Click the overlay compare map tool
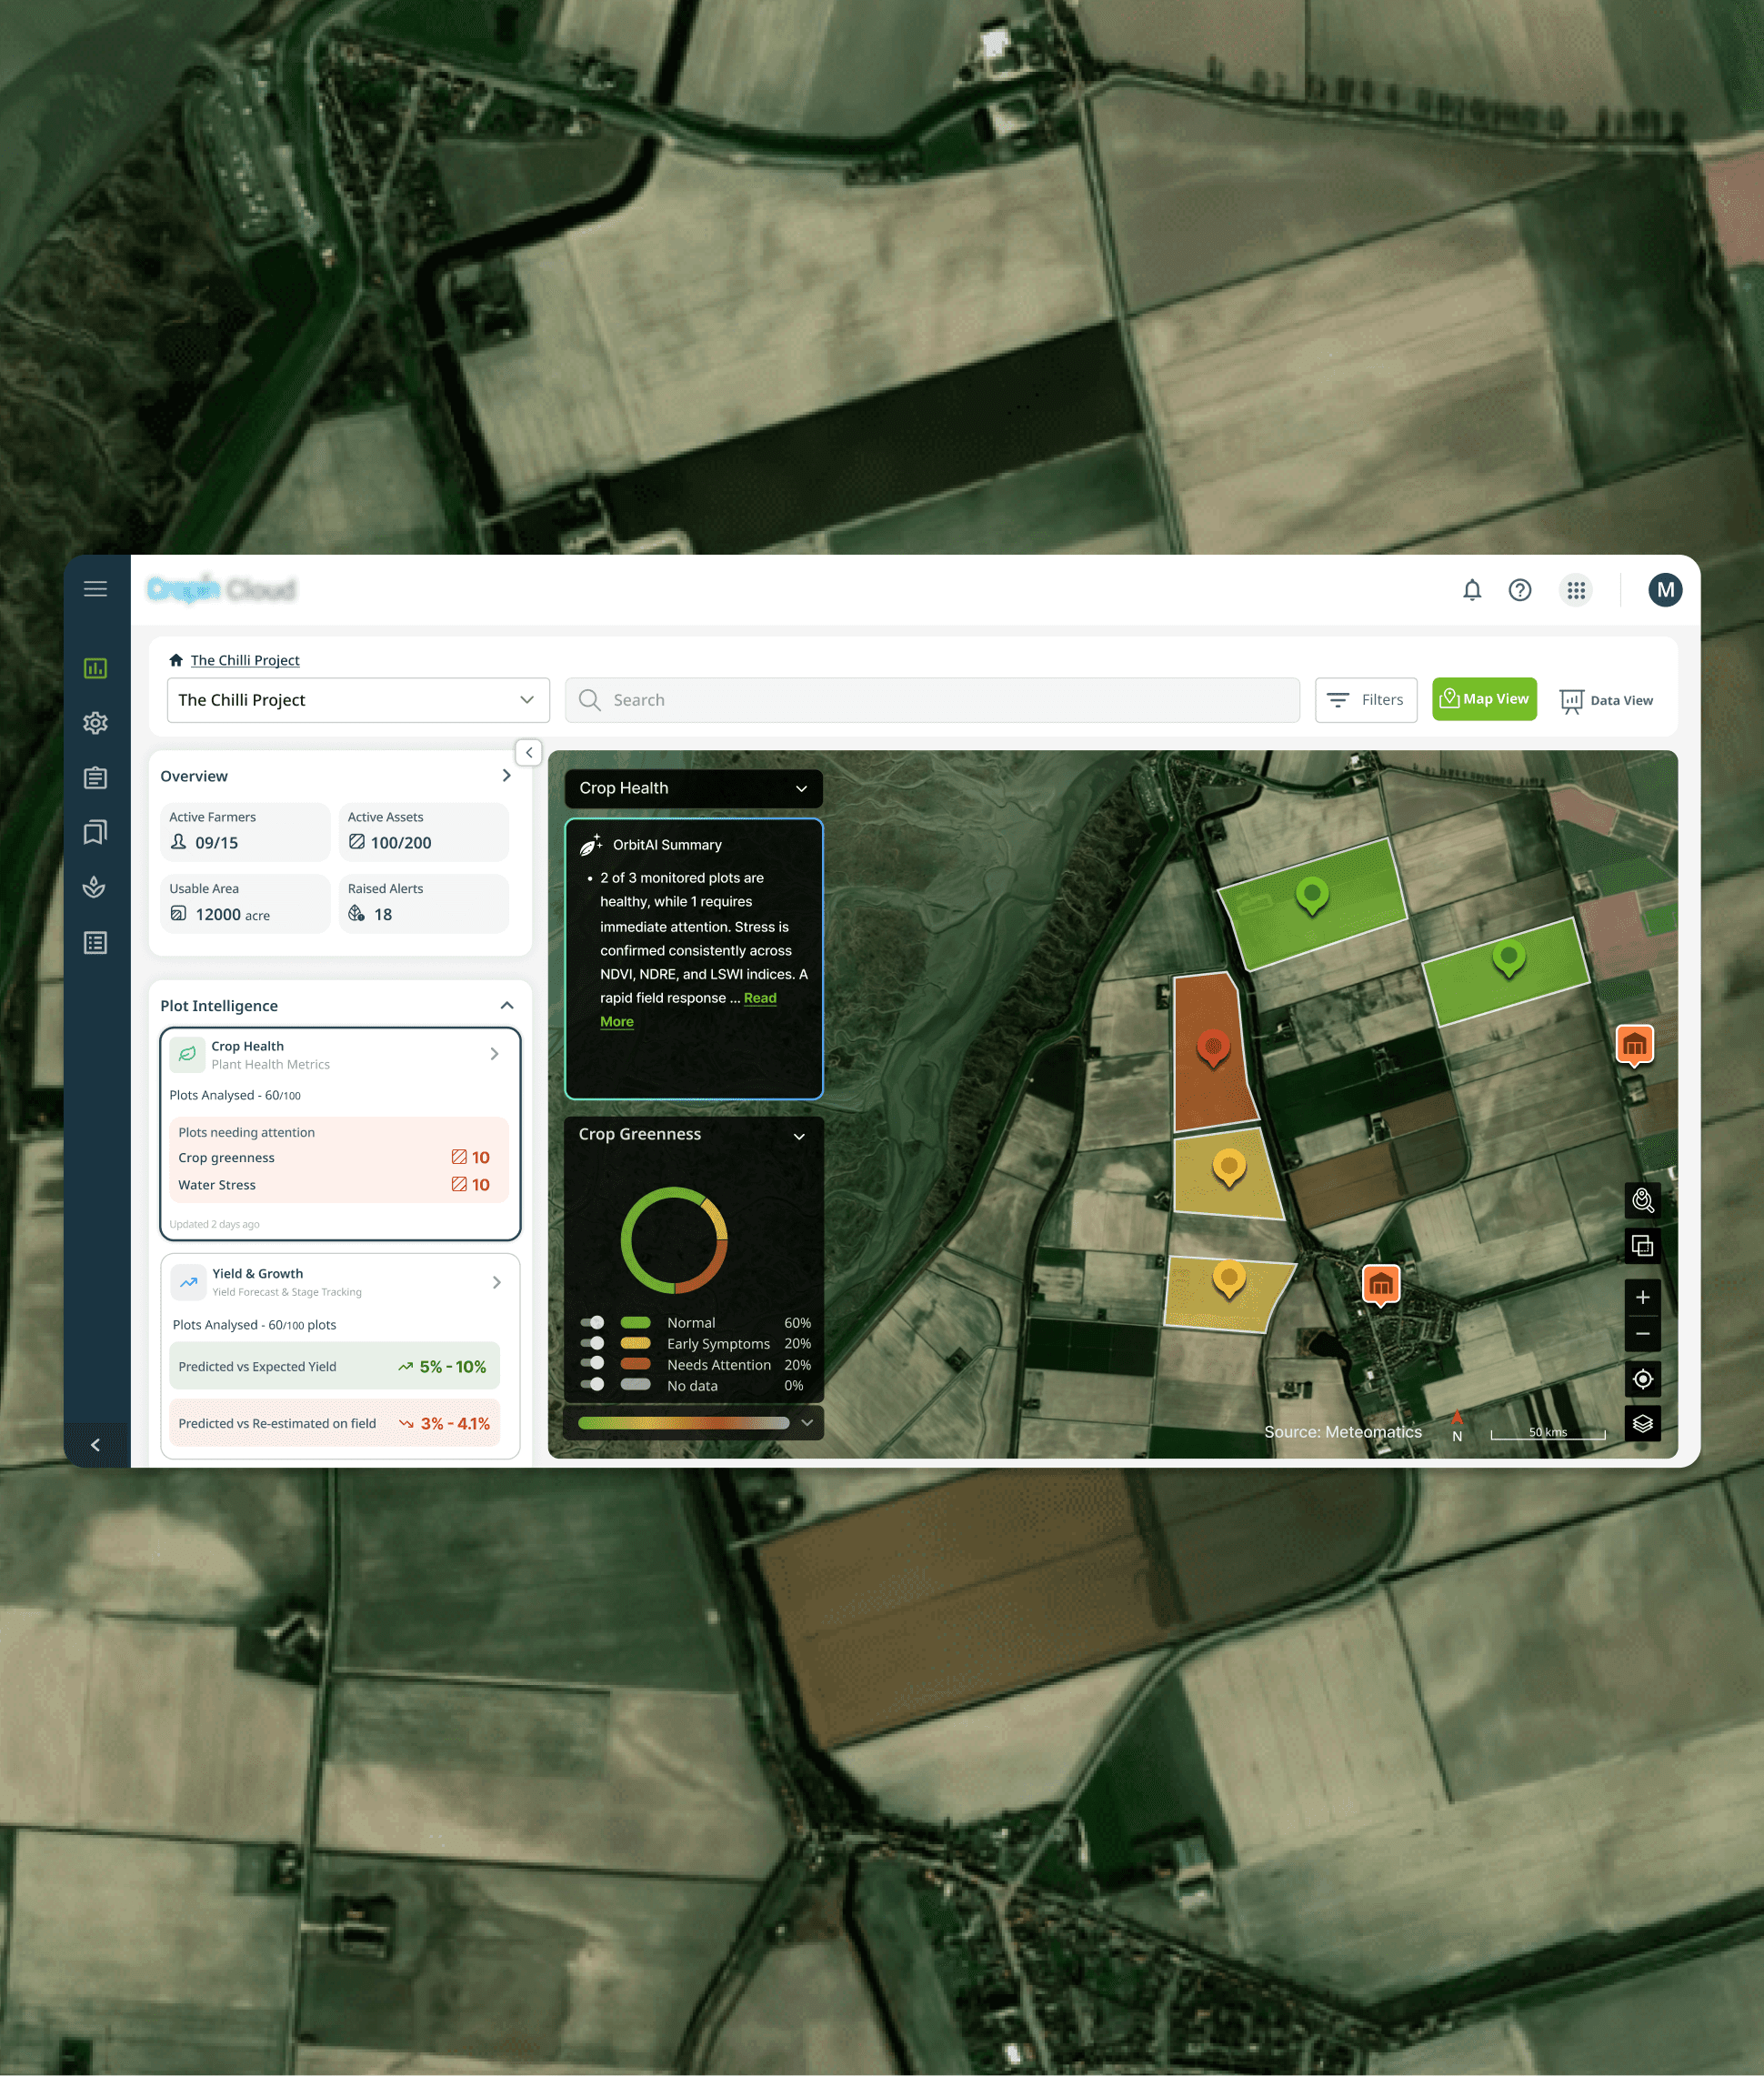 [x=1642, y=1245]
